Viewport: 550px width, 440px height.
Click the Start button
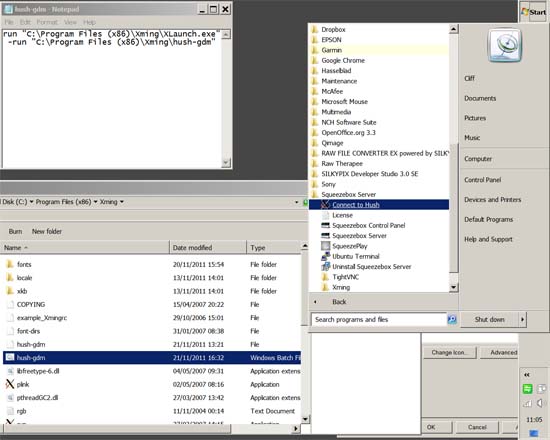534,12
